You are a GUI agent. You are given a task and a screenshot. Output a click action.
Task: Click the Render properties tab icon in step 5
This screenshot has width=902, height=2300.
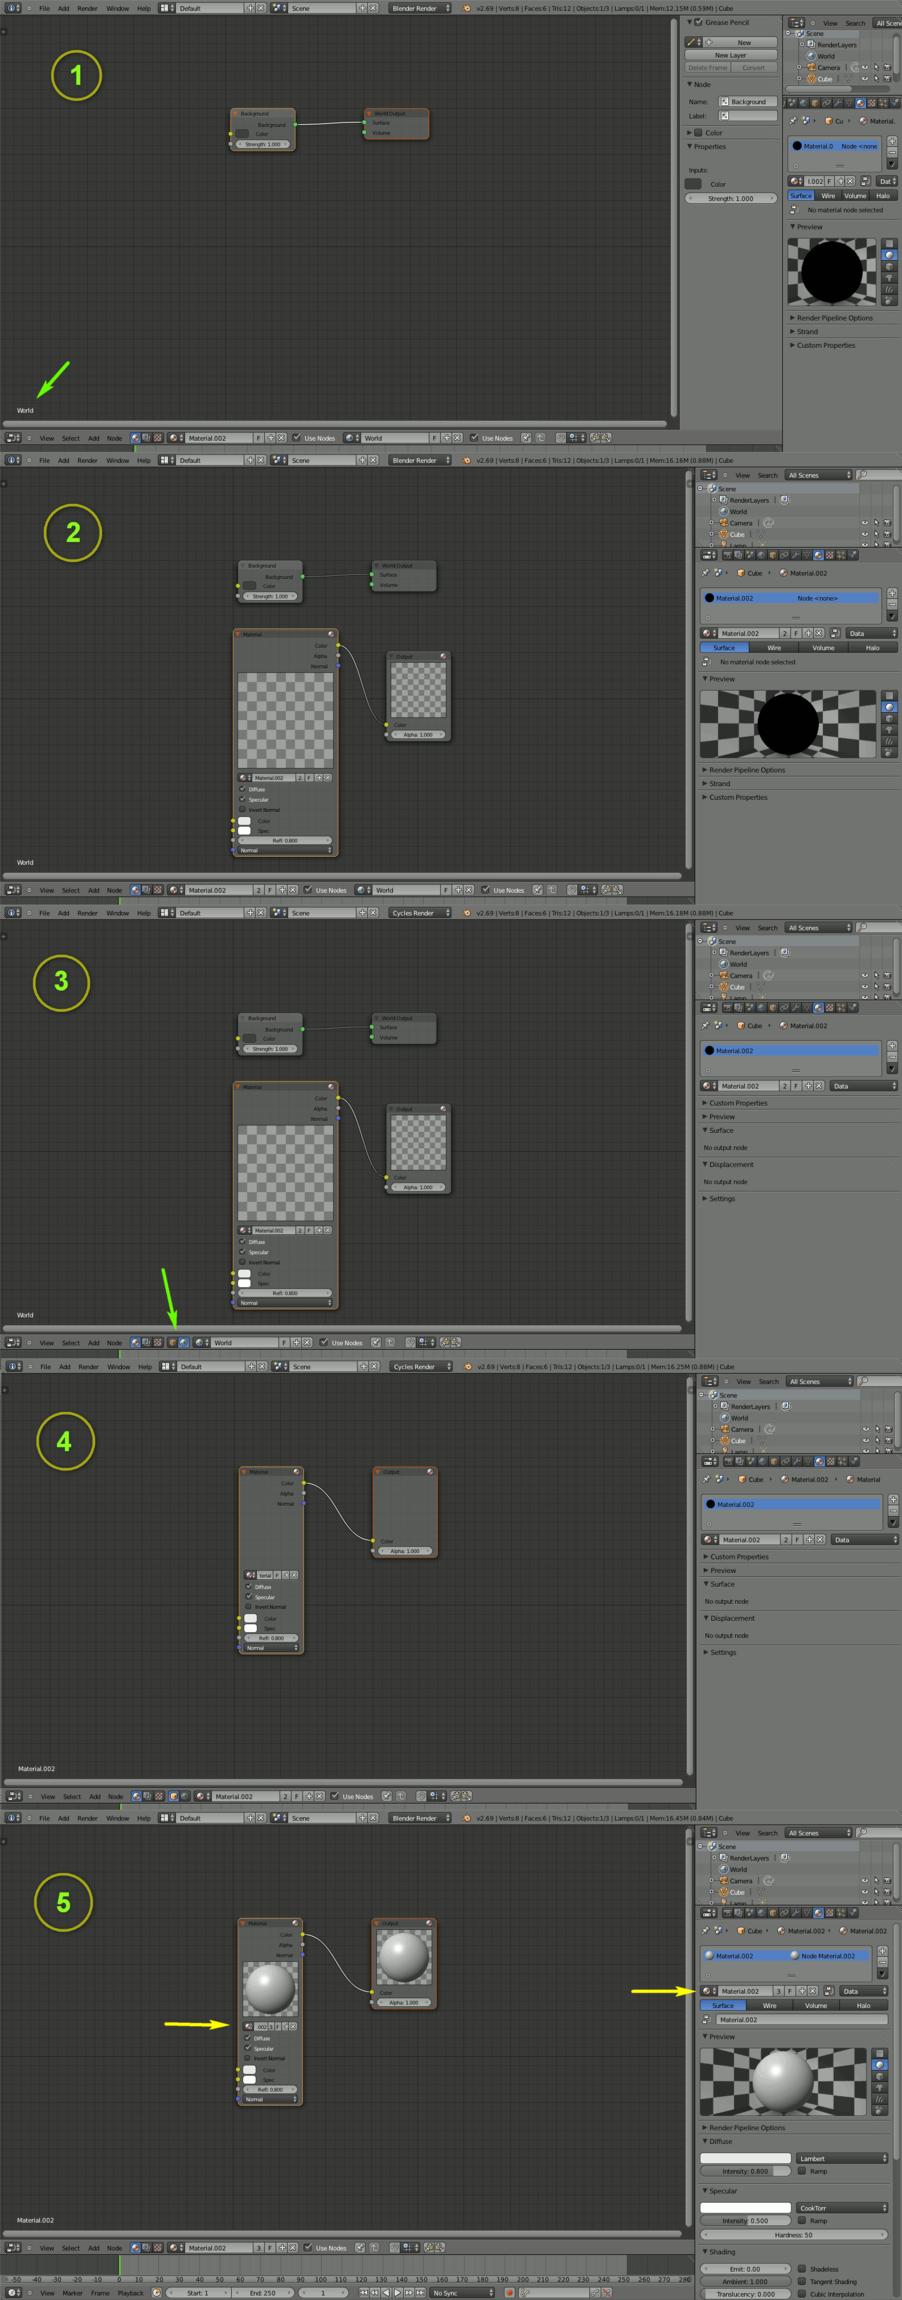(x=727, y=1913)
